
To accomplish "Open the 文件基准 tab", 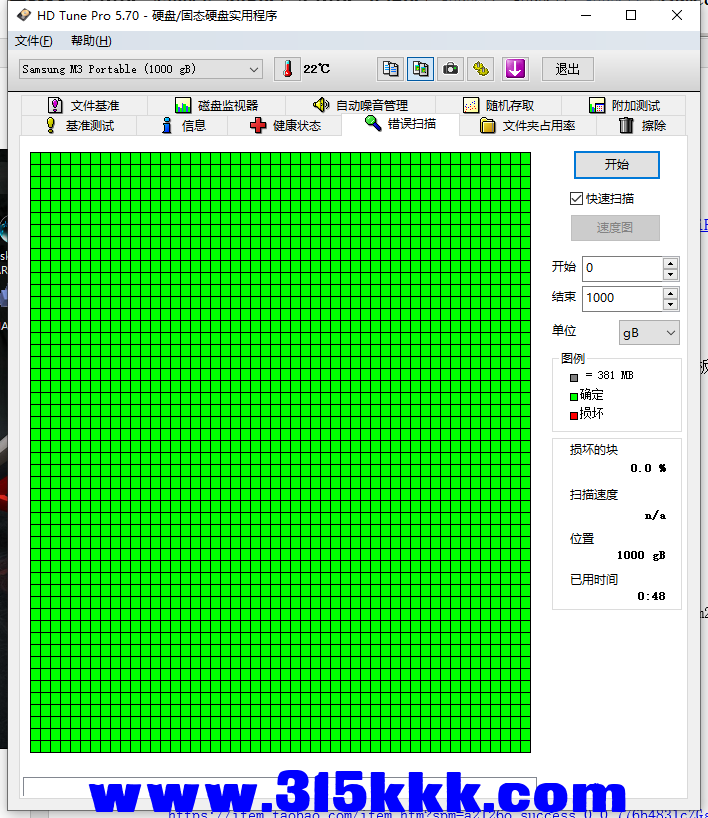I will pos(85,105).
